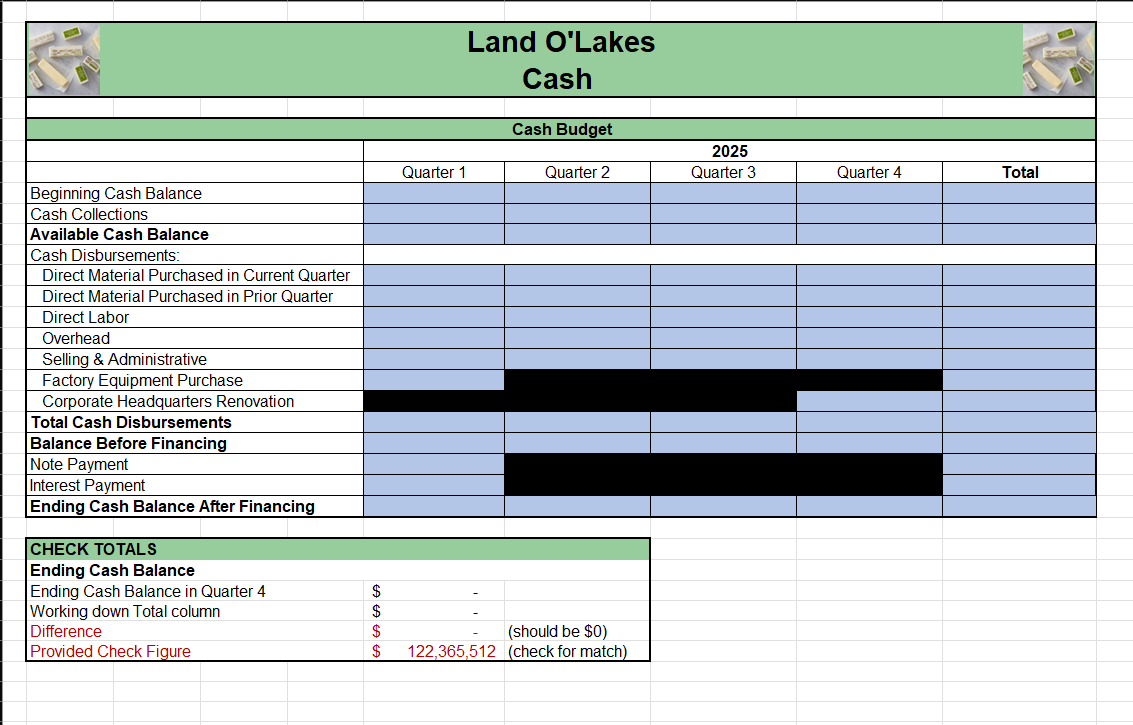Select Selling & Administrative Quarter 1 cell
1133x725 pixels.
coord(434,359)
